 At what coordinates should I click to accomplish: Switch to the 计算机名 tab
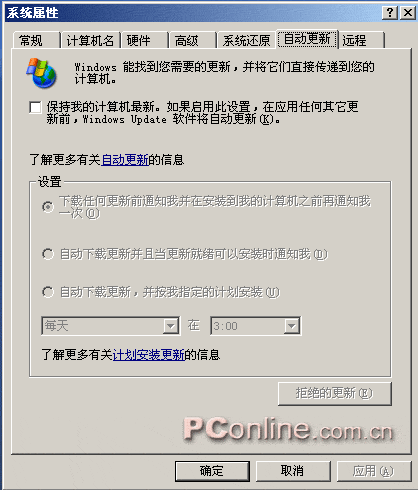click(90, 41)
